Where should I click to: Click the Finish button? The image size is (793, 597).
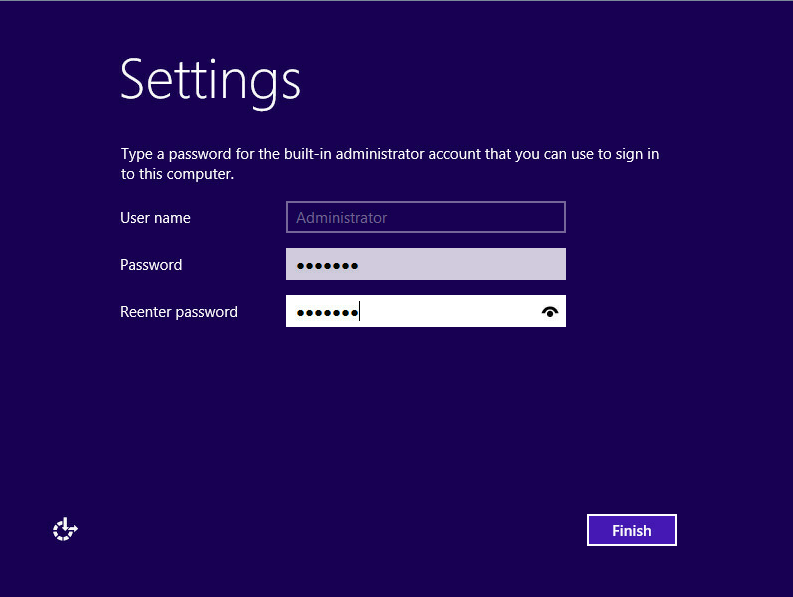[x=632, y=530]
